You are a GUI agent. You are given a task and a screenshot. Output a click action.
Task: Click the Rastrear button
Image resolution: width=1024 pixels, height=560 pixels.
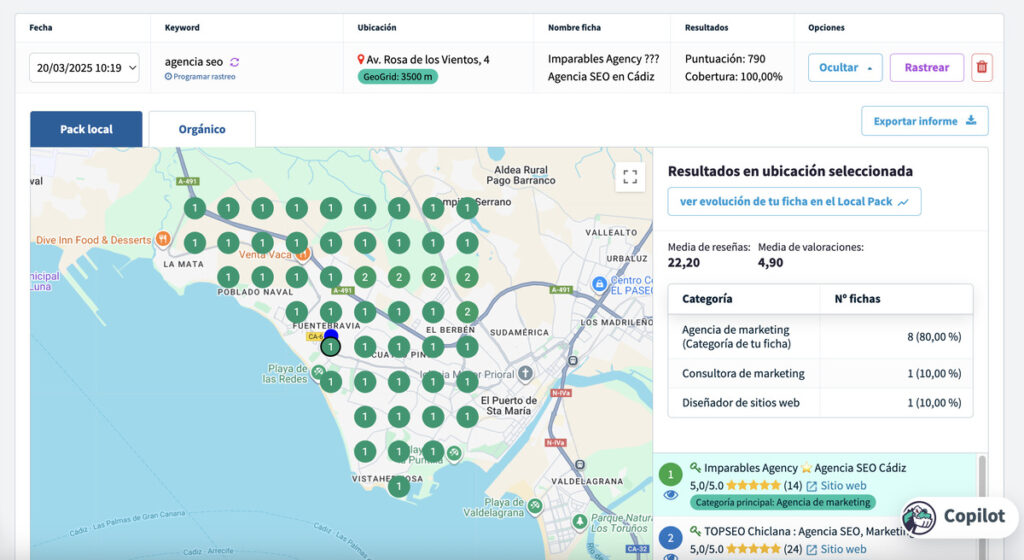[x=927, y=67]
